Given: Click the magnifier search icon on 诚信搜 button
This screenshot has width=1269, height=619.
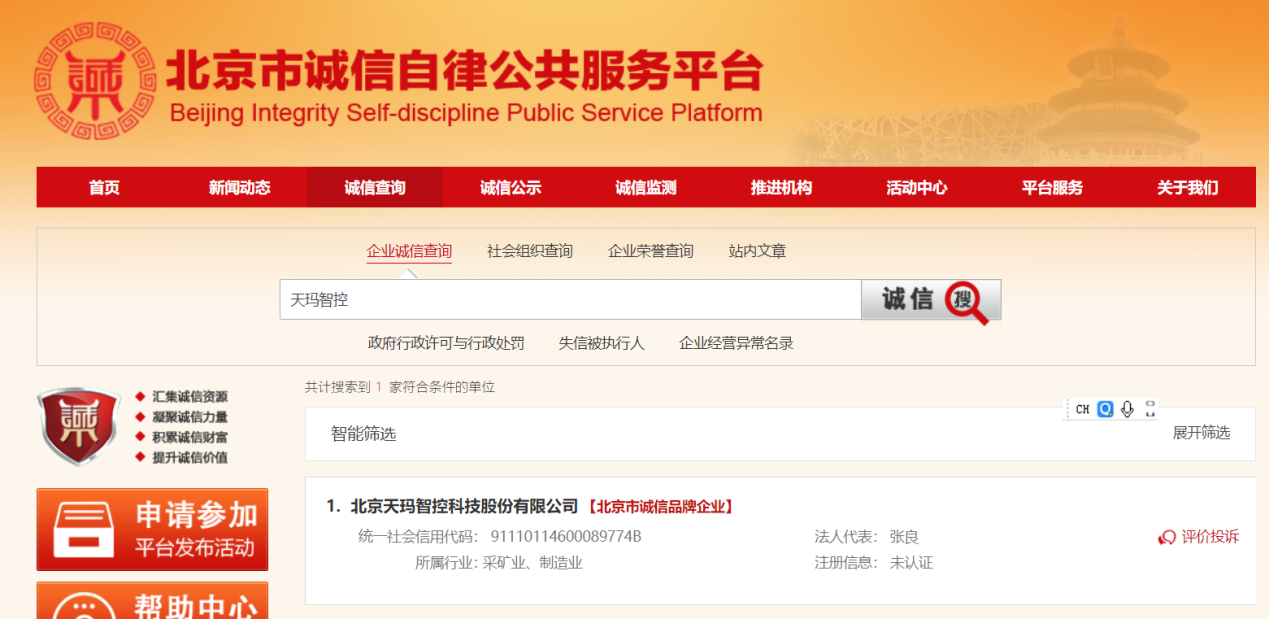Looking at the screenshot, I should pos(966,301).
